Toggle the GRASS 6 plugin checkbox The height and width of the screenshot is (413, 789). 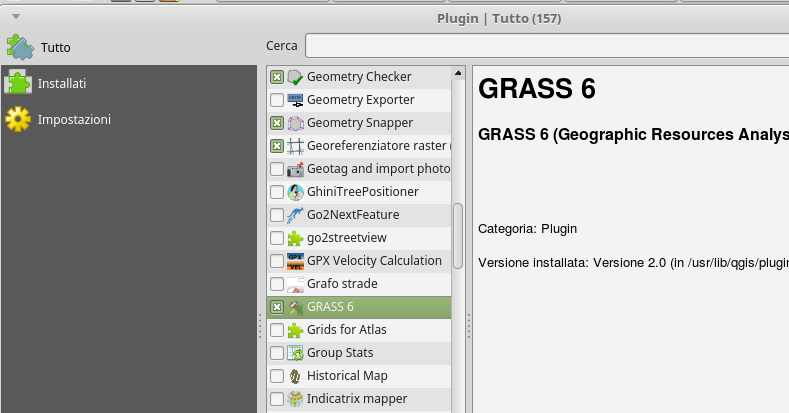point(277,307)
